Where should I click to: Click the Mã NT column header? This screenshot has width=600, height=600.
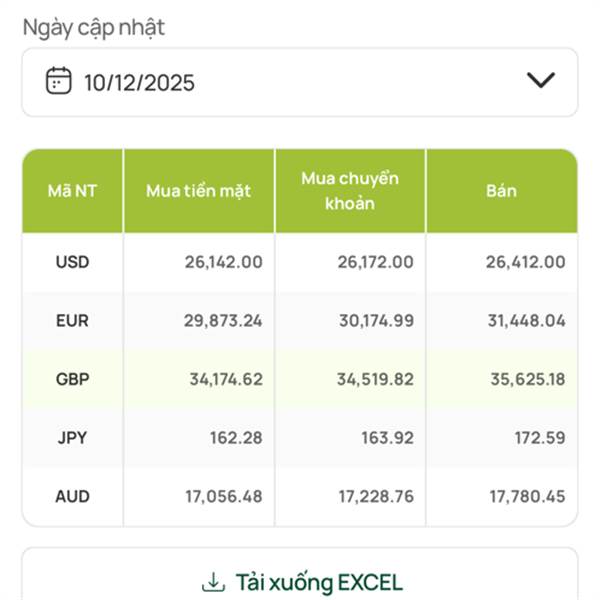point(72,191)
